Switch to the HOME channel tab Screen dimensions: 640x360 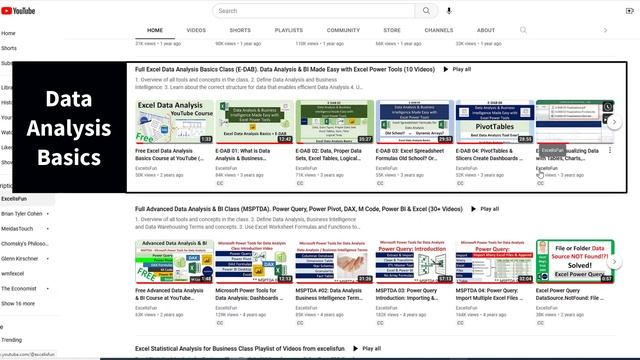click(155, 30)
